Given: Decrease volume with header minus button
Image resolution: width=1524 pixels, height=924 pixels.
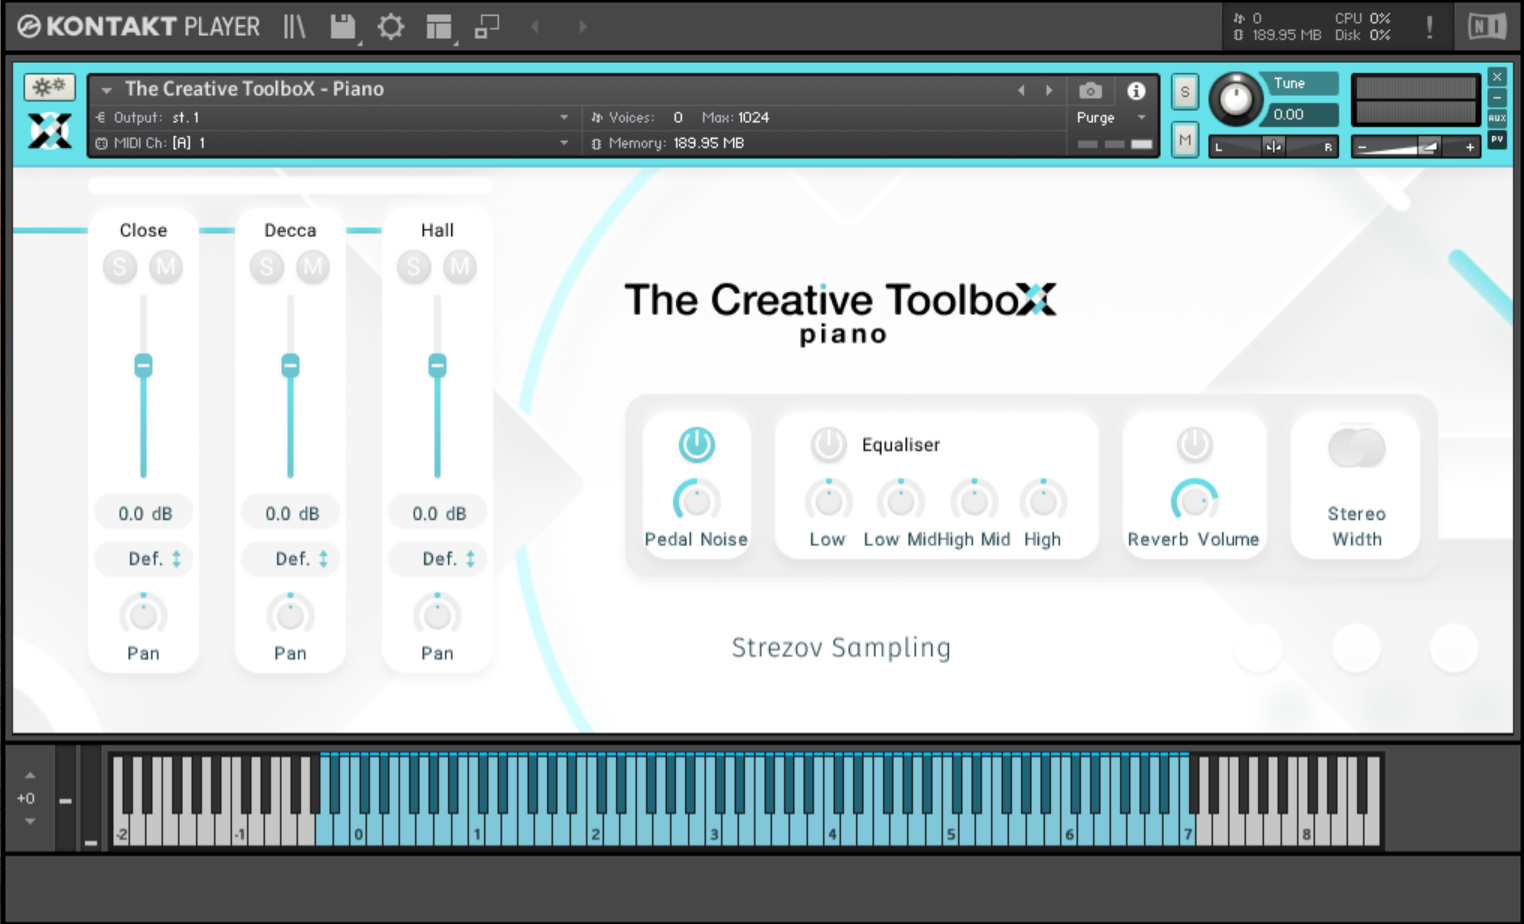Looking at the screenshot, I should tap(1362, 147).
